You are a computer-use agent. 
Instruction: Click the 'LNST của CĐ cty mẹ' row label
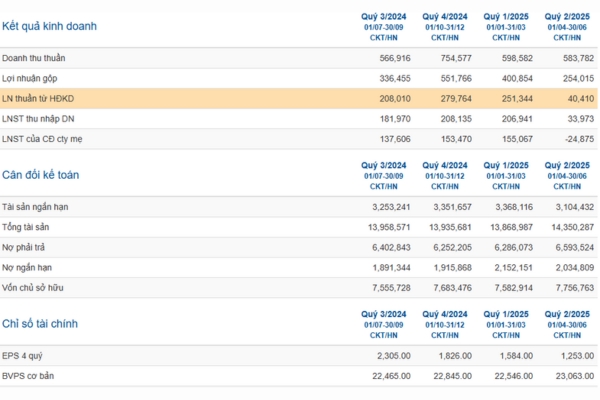click(x=46, y=137)
